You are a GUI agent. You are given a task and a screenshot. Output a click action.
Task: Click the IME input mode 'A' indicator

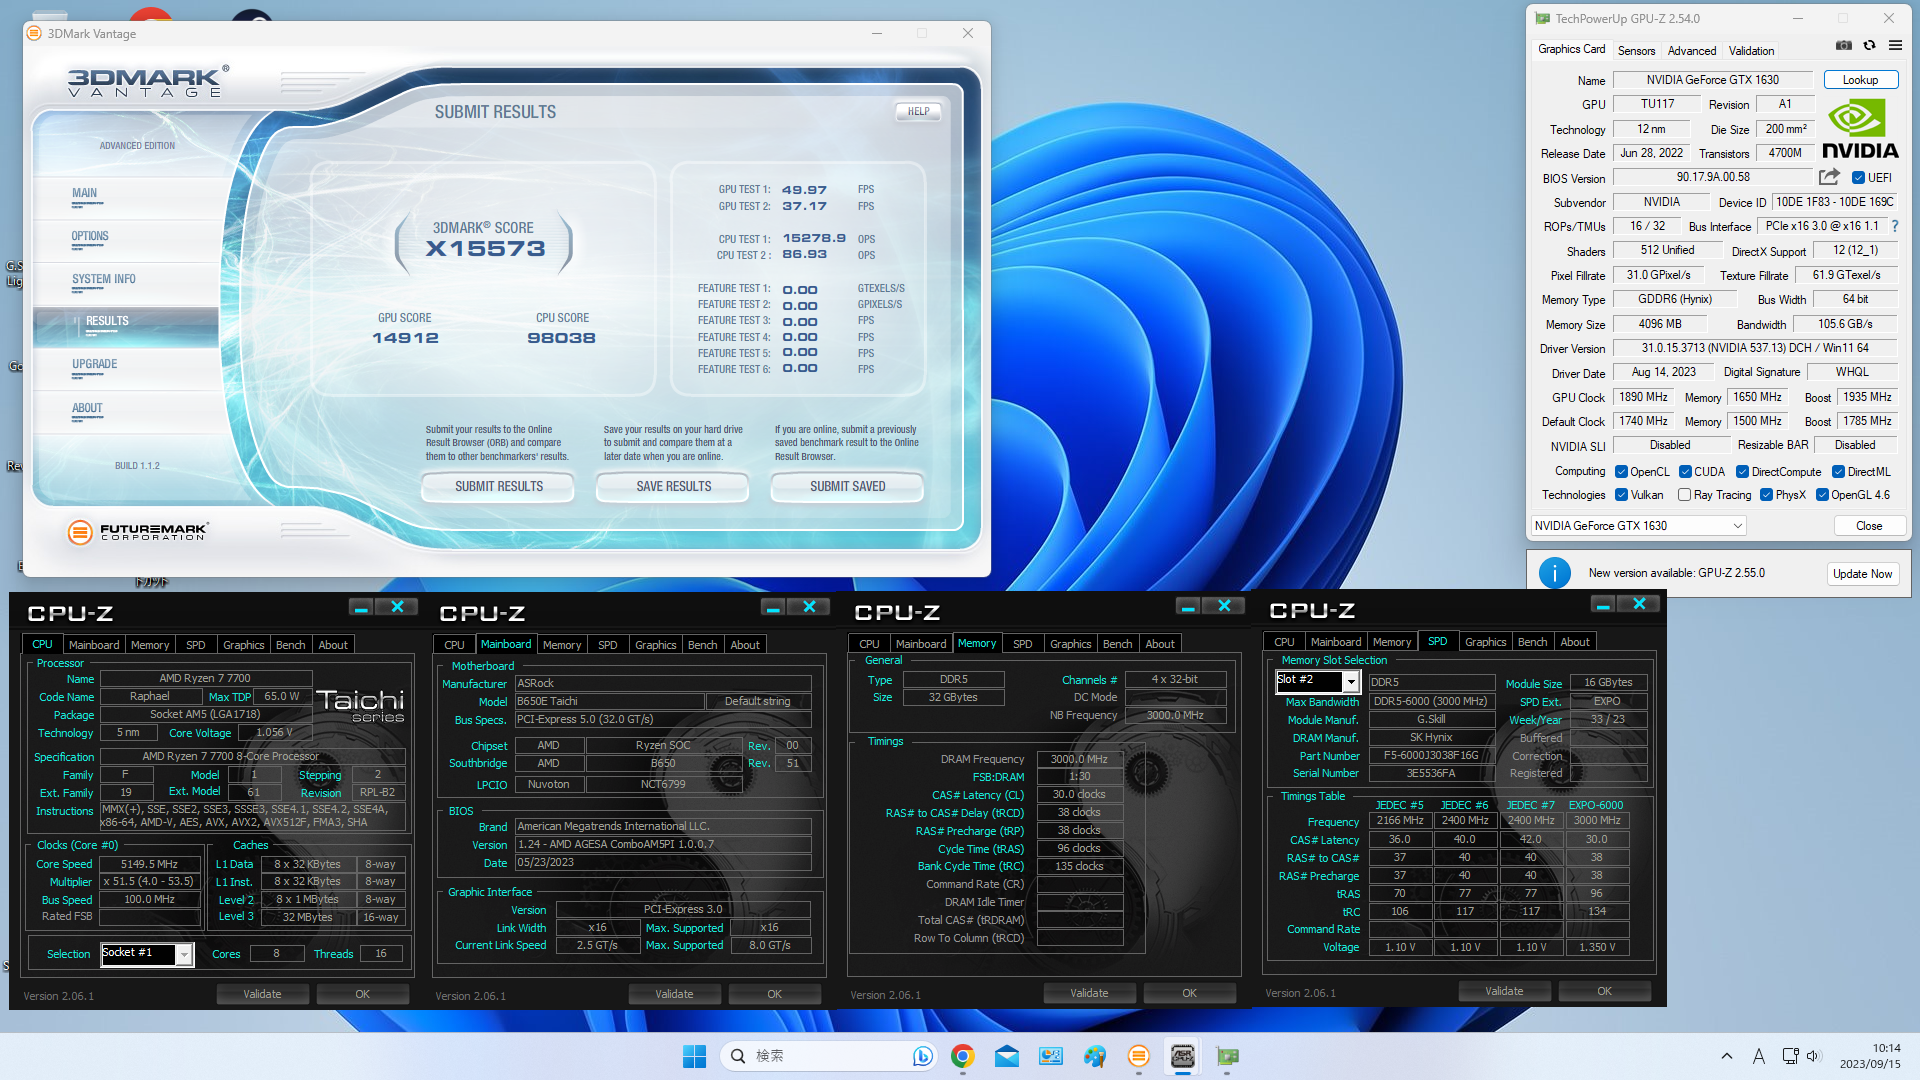coord(1759,1056)
